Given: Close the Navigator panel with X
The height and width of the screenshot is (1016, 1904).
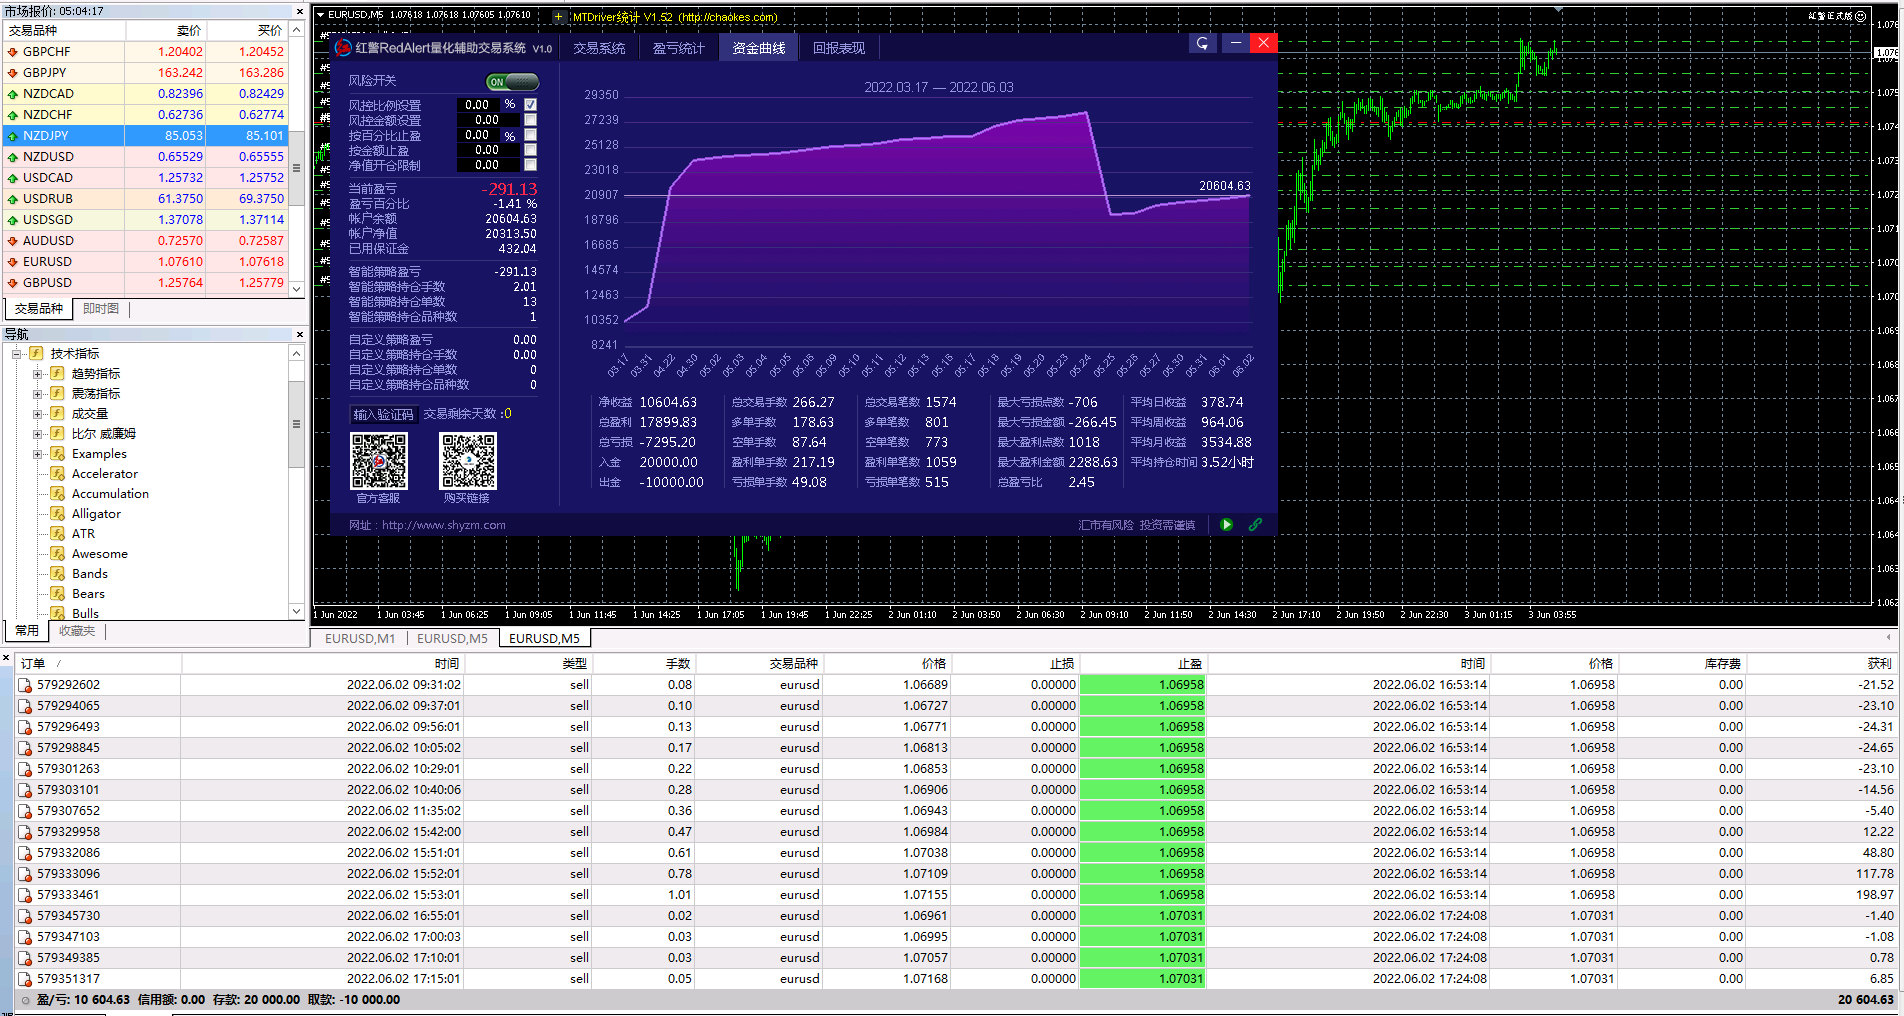Looking at the screenshot, I should [299, 334].
